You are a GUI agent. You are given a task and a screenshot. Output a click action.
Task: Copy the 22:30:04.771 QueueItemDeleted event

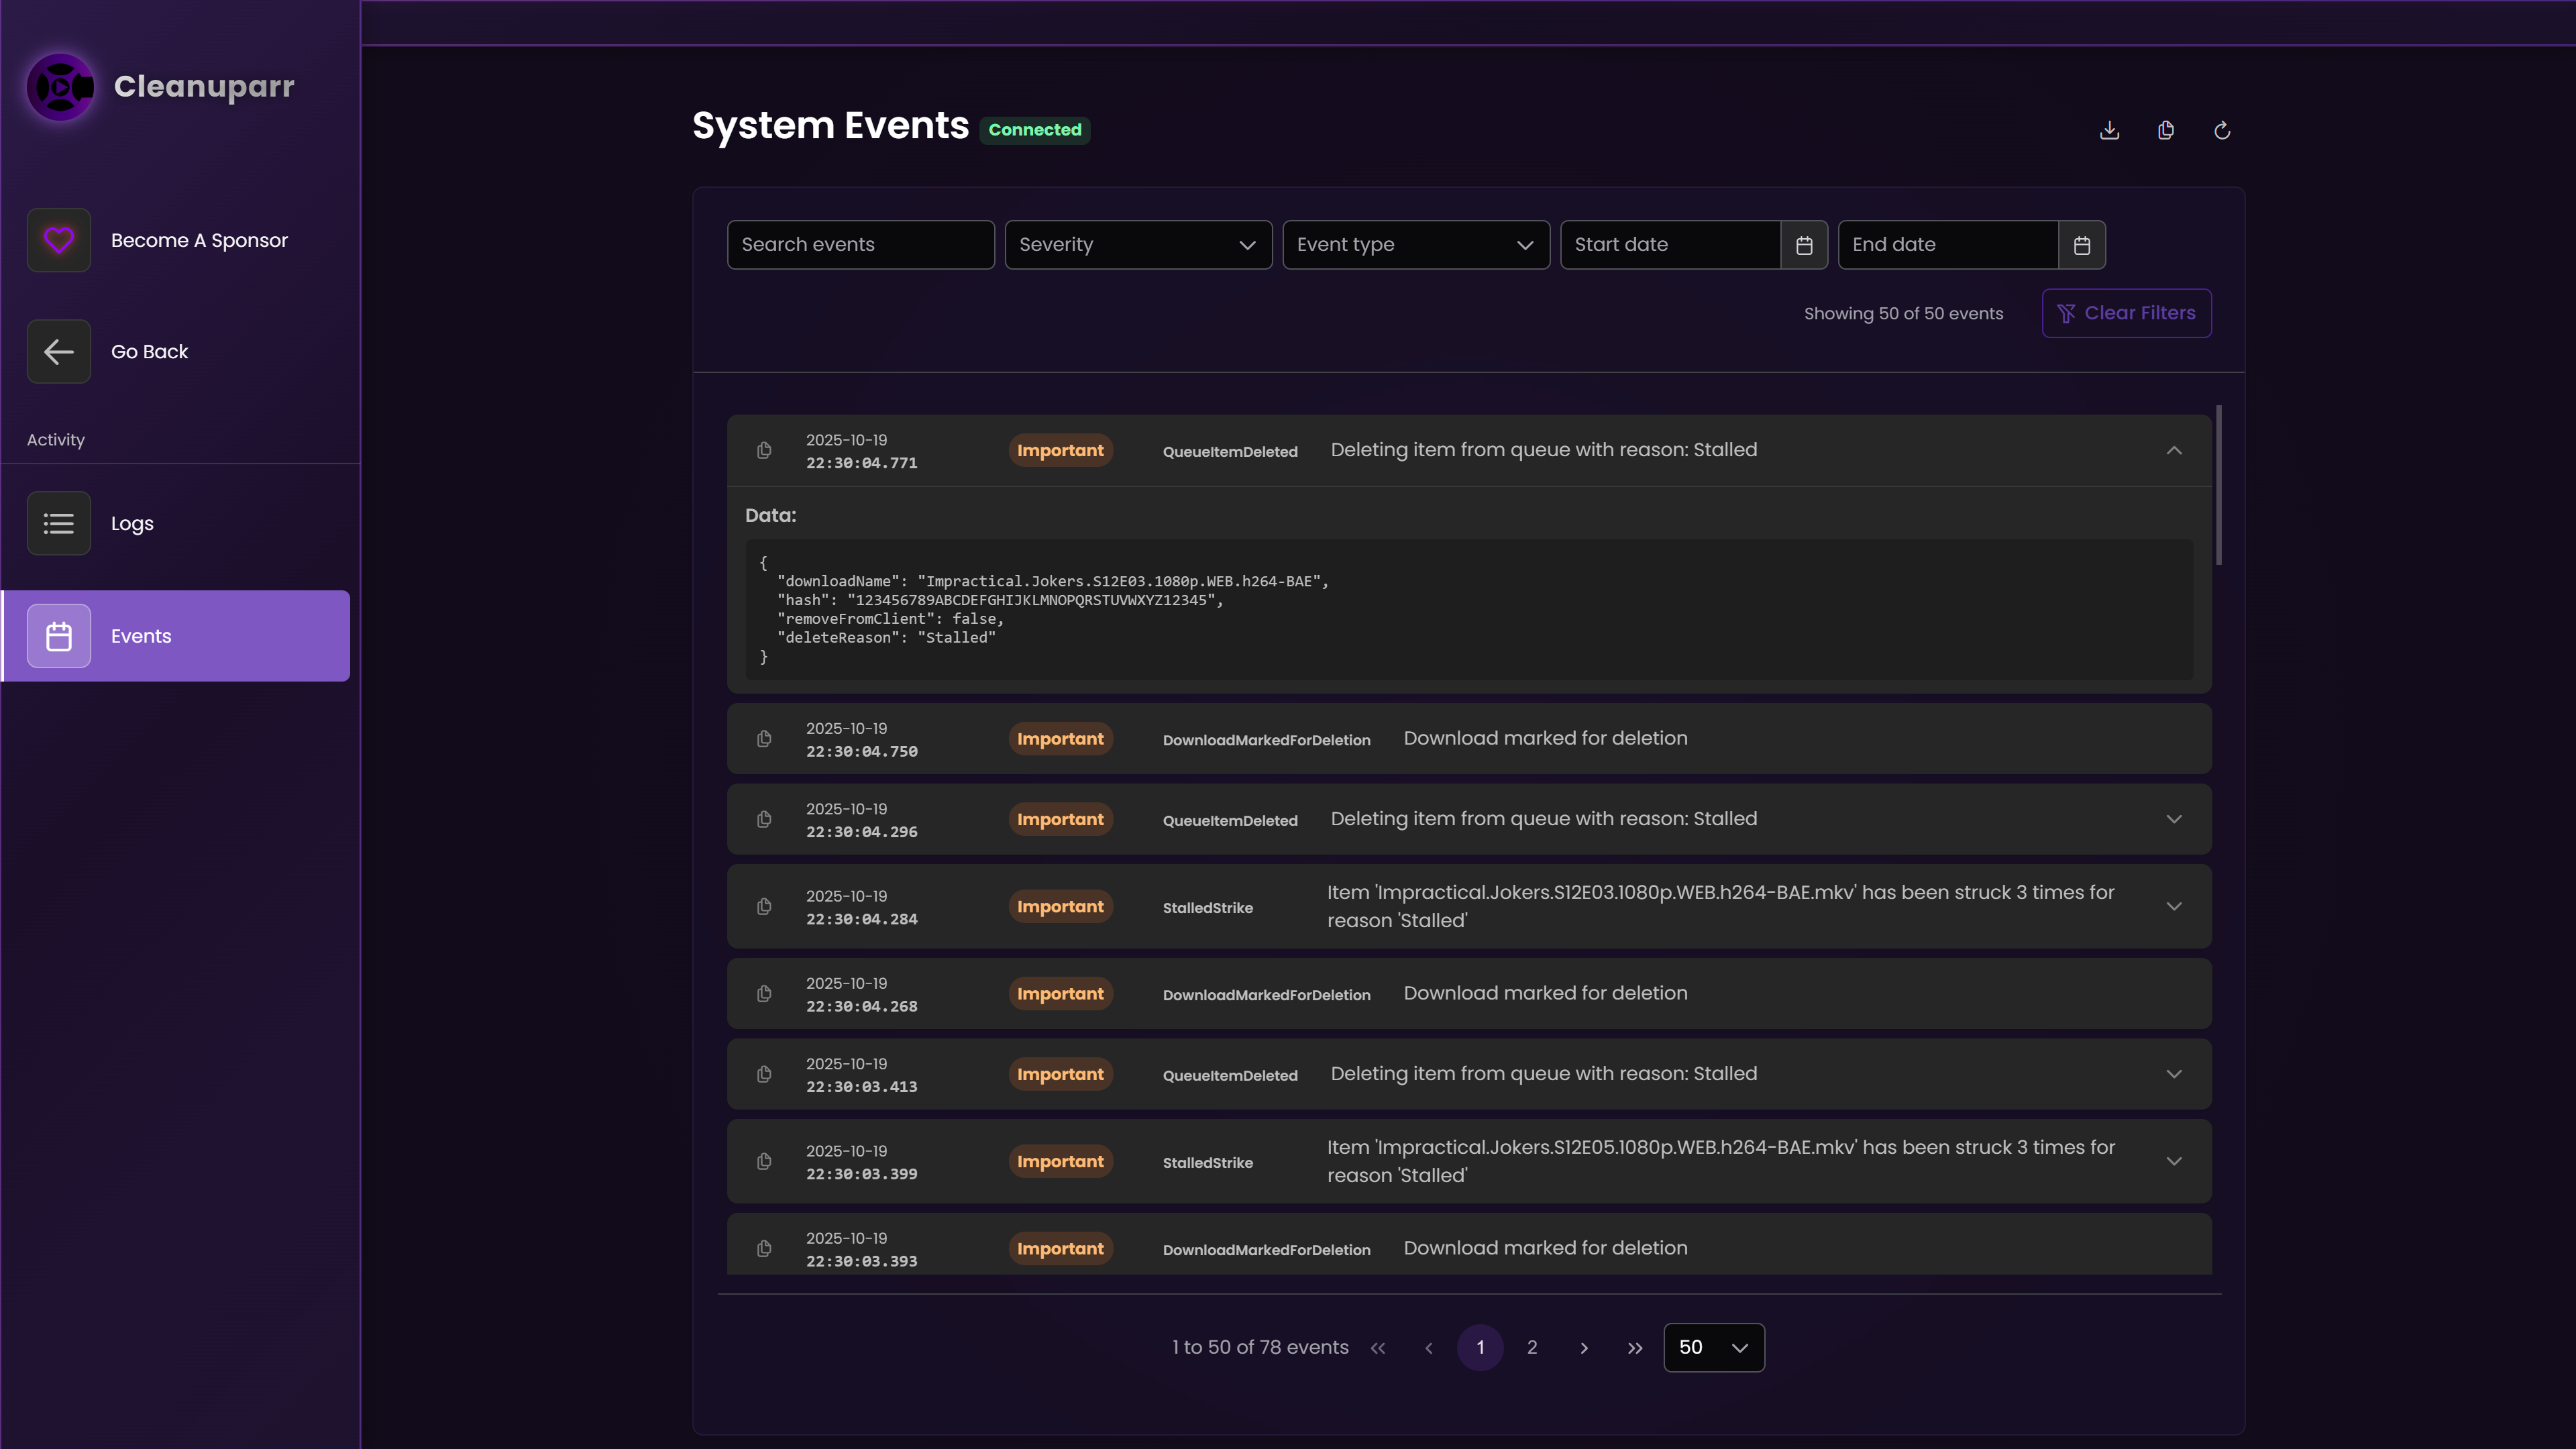[x=764, y=451]
